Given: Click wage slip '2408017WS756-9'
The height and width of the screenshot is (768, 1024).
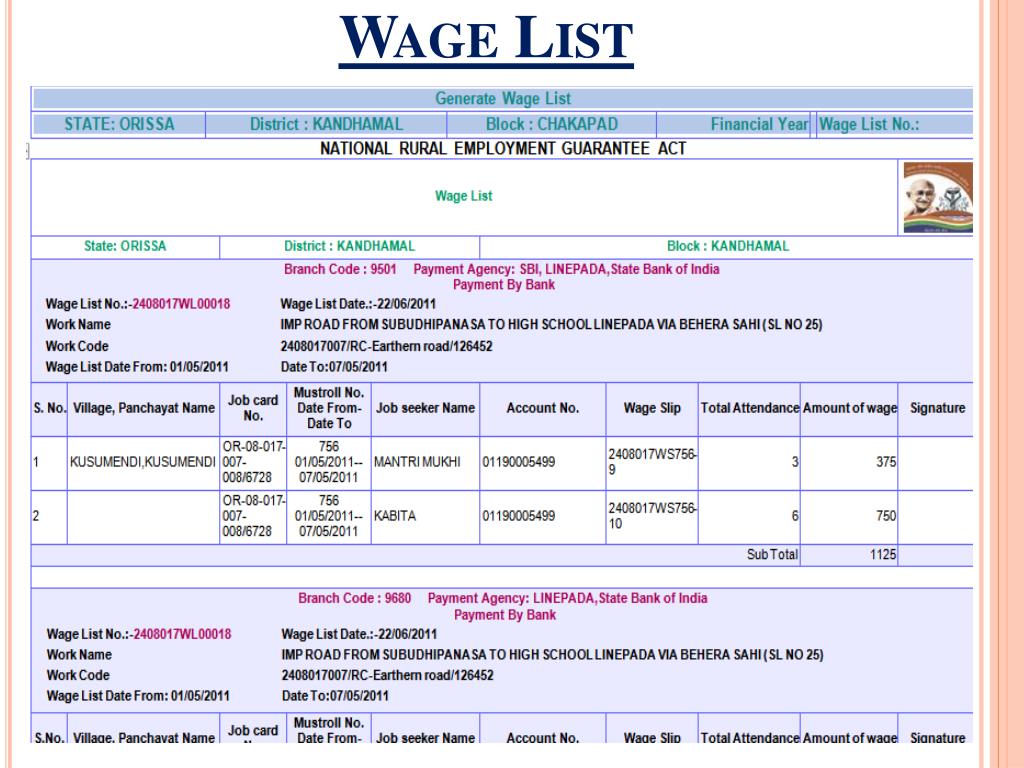Looking at the screenshot, I should [x=652, y=462].
